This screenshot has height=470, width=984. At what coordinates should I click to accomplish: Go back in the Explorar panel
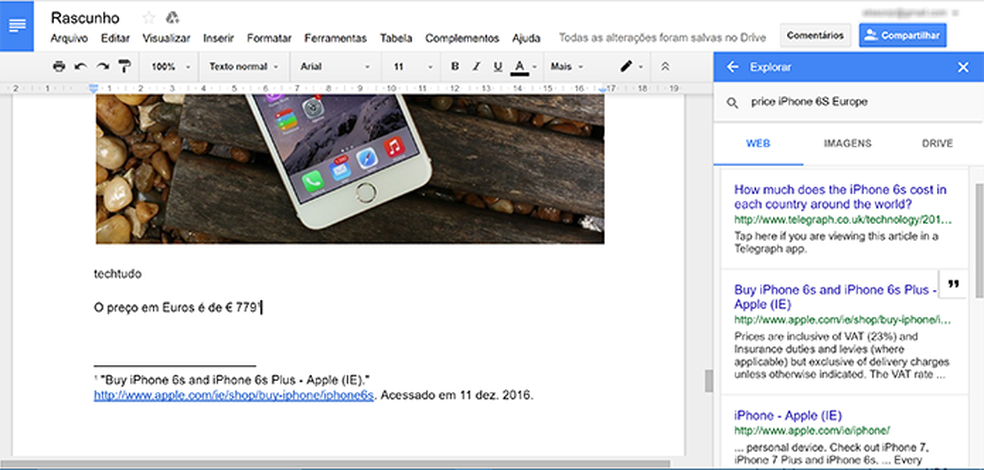pos(732,67)
